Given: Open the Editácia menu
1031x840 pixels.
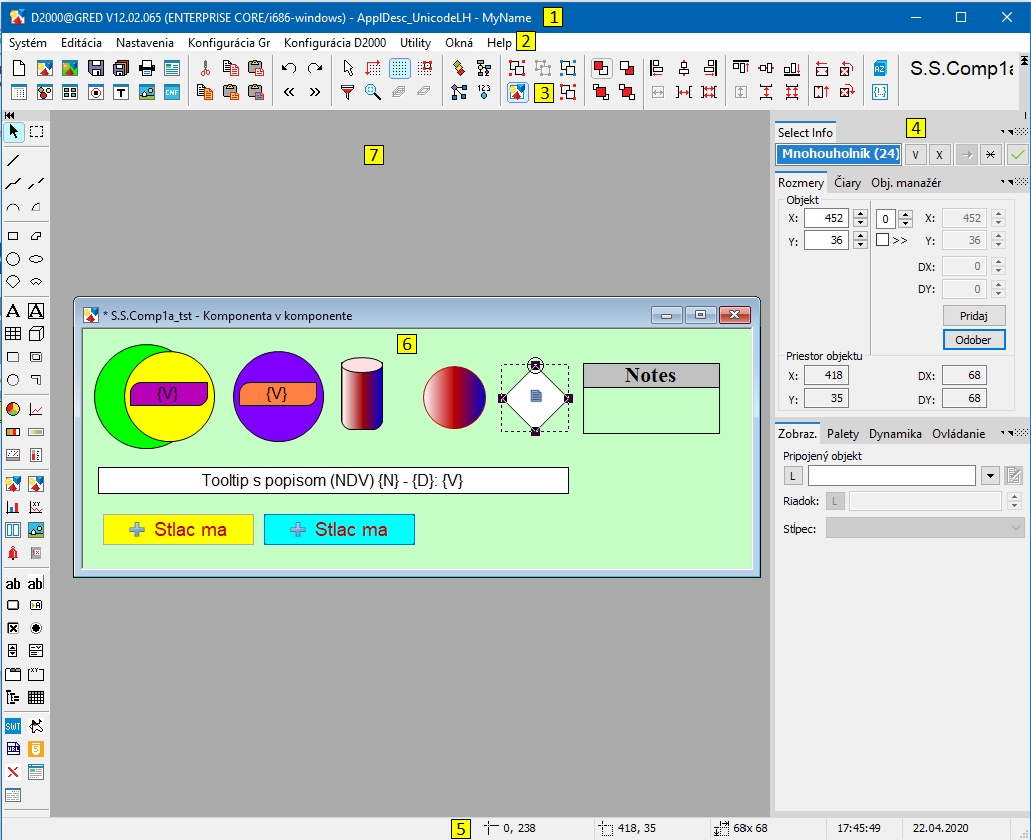Looking at the screenshot, I should (x=80, y=43).
